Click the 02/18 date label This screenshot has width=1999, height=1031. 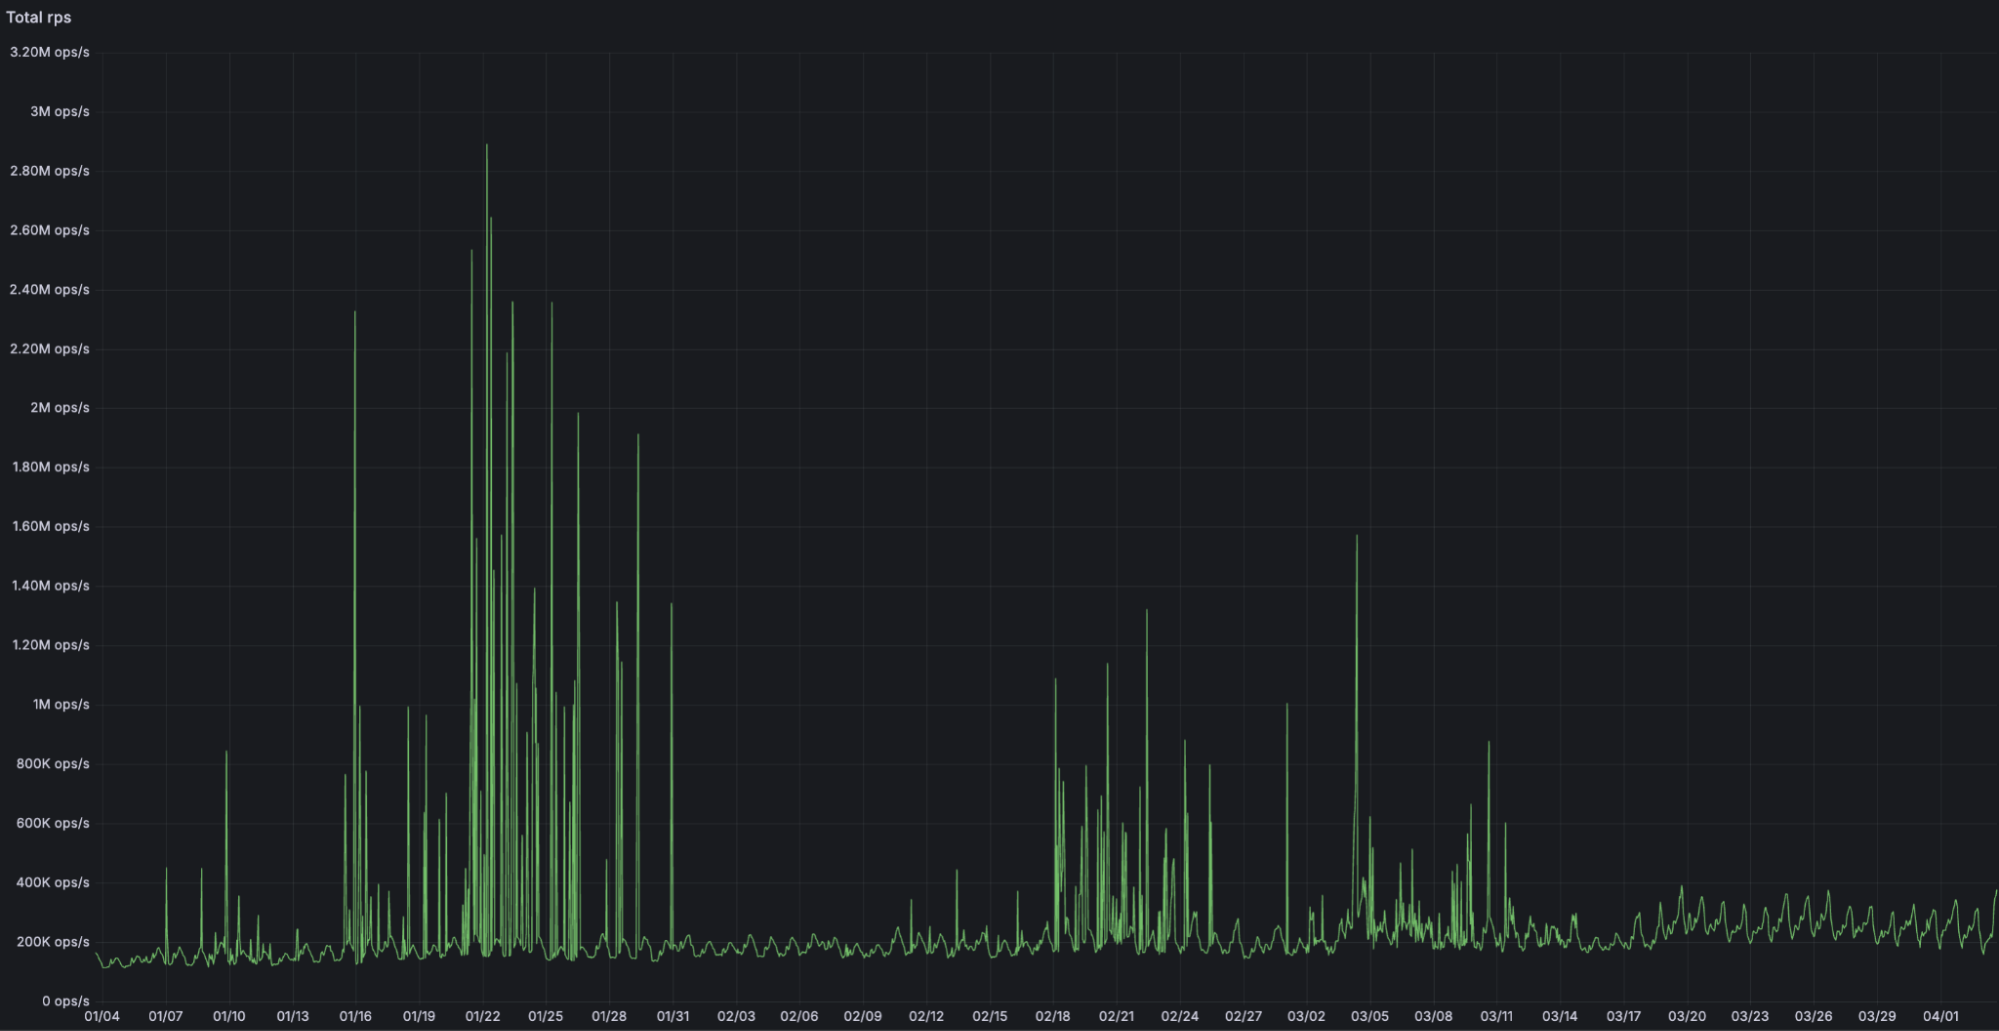click(1053, 1017)
